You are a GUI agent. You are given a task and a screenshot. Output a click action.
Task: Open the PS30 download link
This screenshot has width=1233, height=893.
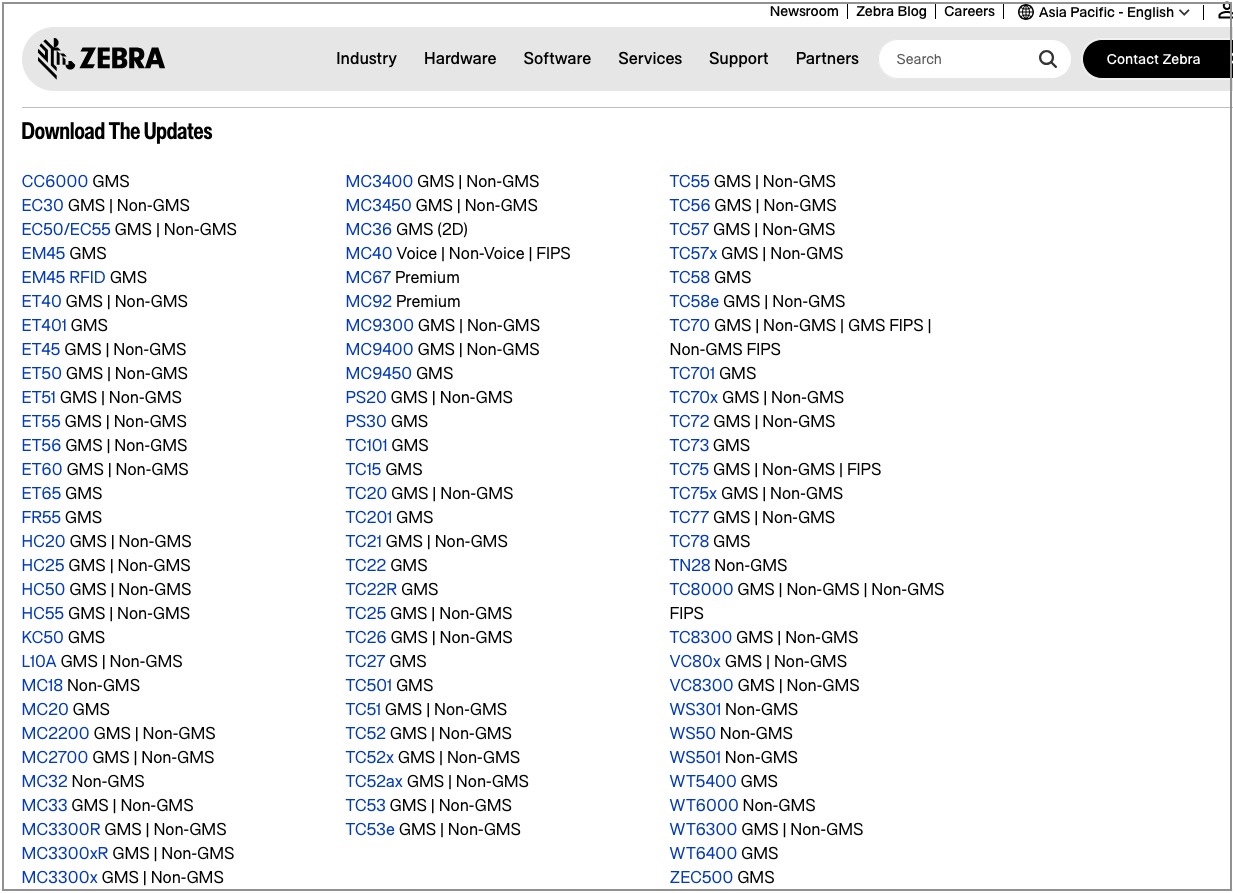point(366,421)
